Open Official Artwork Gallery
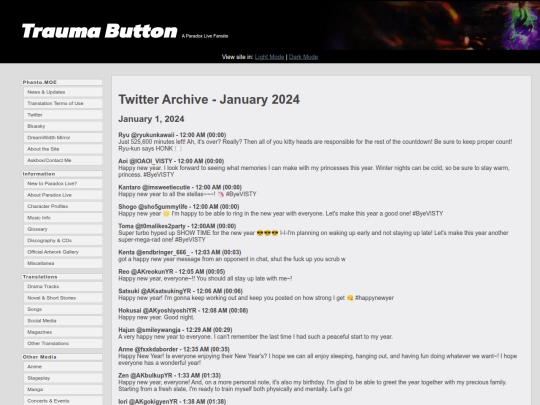 63,252
